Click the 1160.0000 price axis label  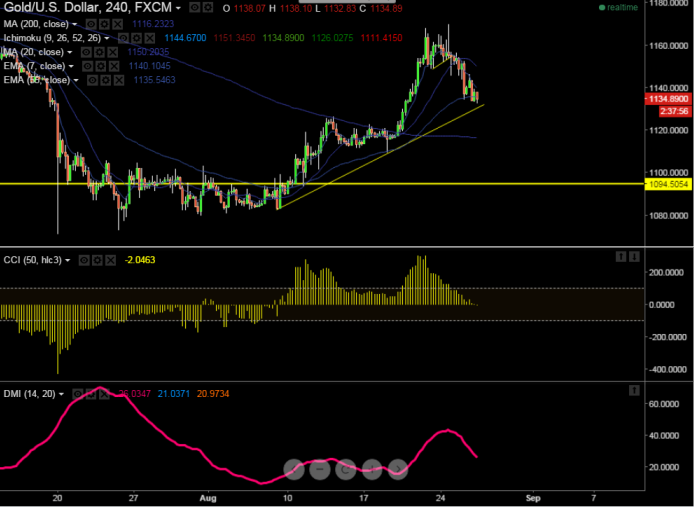[x=670, y=46]
